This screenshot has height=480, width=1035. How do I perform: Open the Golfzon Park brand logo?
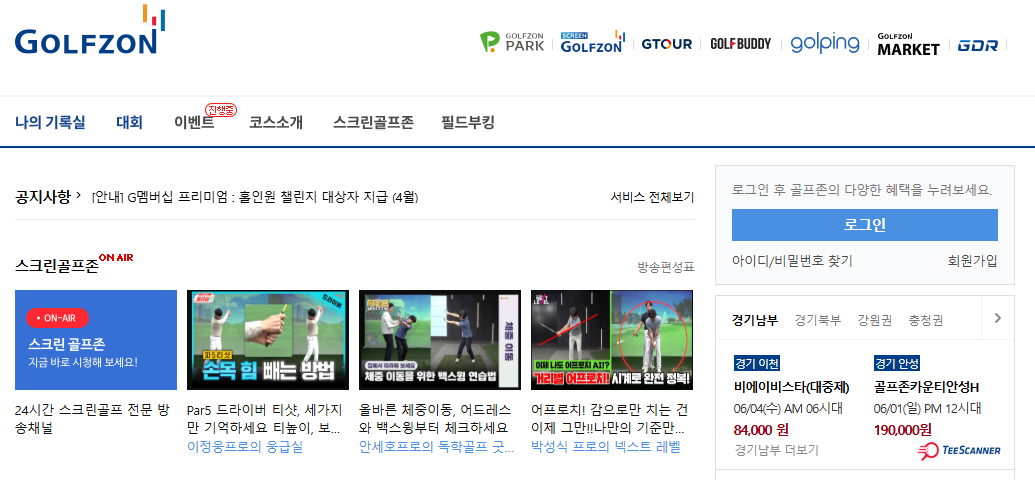512,42
